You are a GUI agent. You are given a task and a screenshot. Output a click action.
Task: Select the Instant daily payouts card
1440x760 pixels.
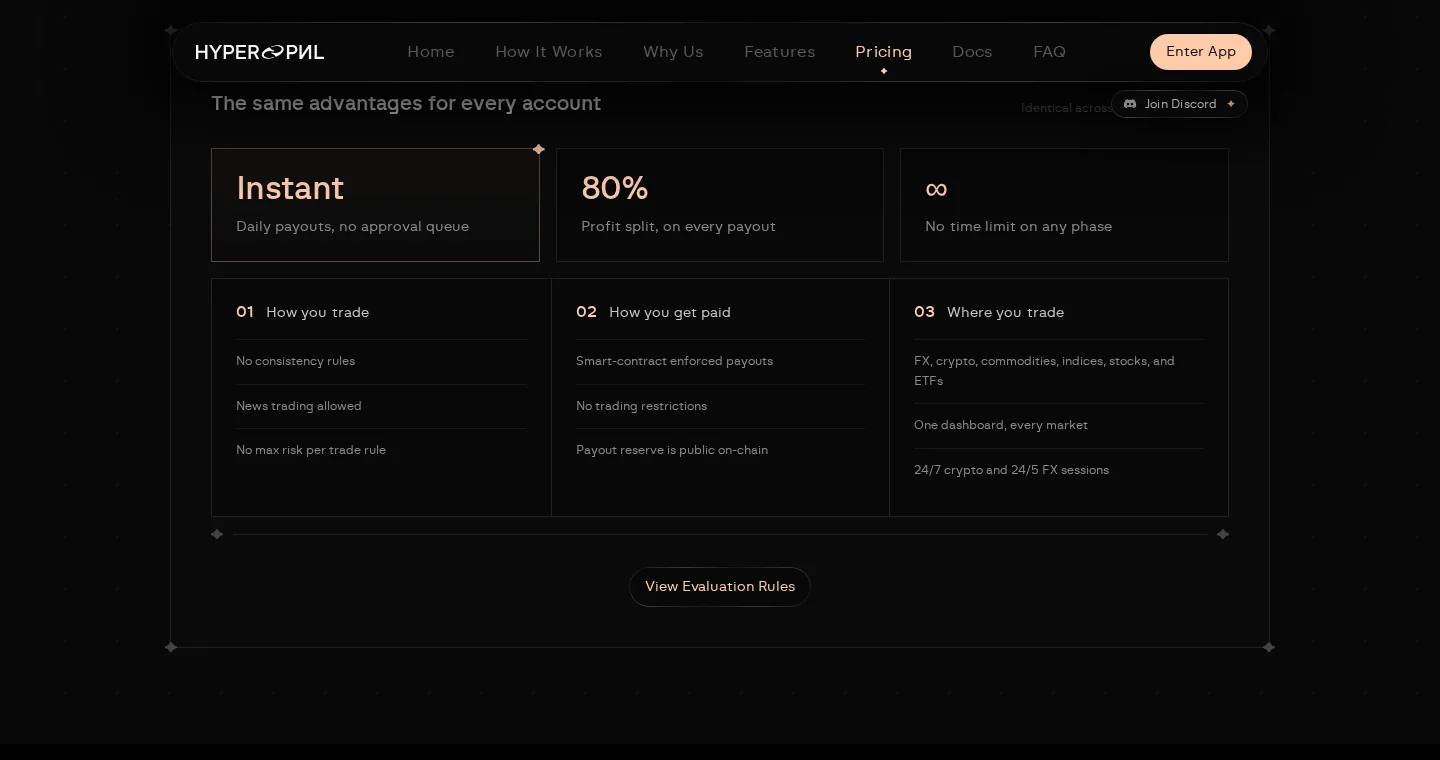(375, 205)
